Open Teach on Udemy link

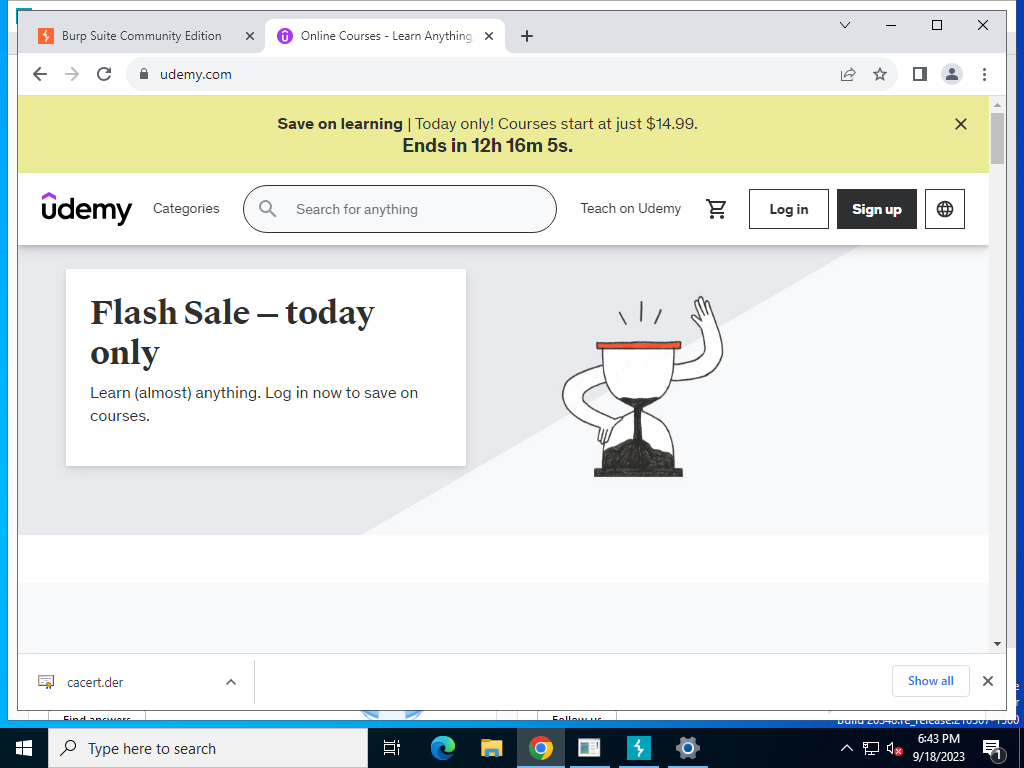(x=631, y=208)
